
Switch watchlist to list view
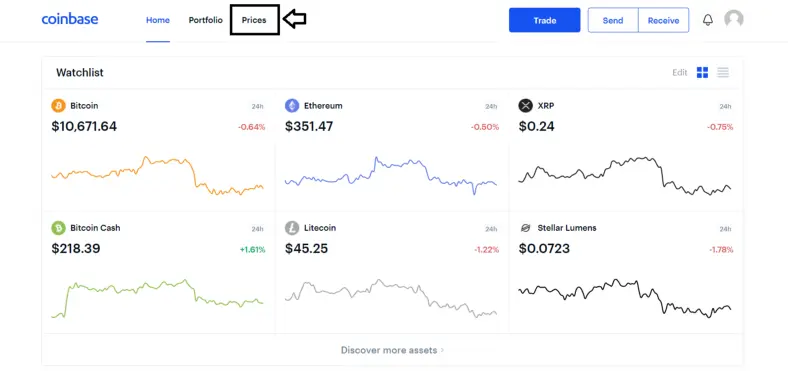723,72
